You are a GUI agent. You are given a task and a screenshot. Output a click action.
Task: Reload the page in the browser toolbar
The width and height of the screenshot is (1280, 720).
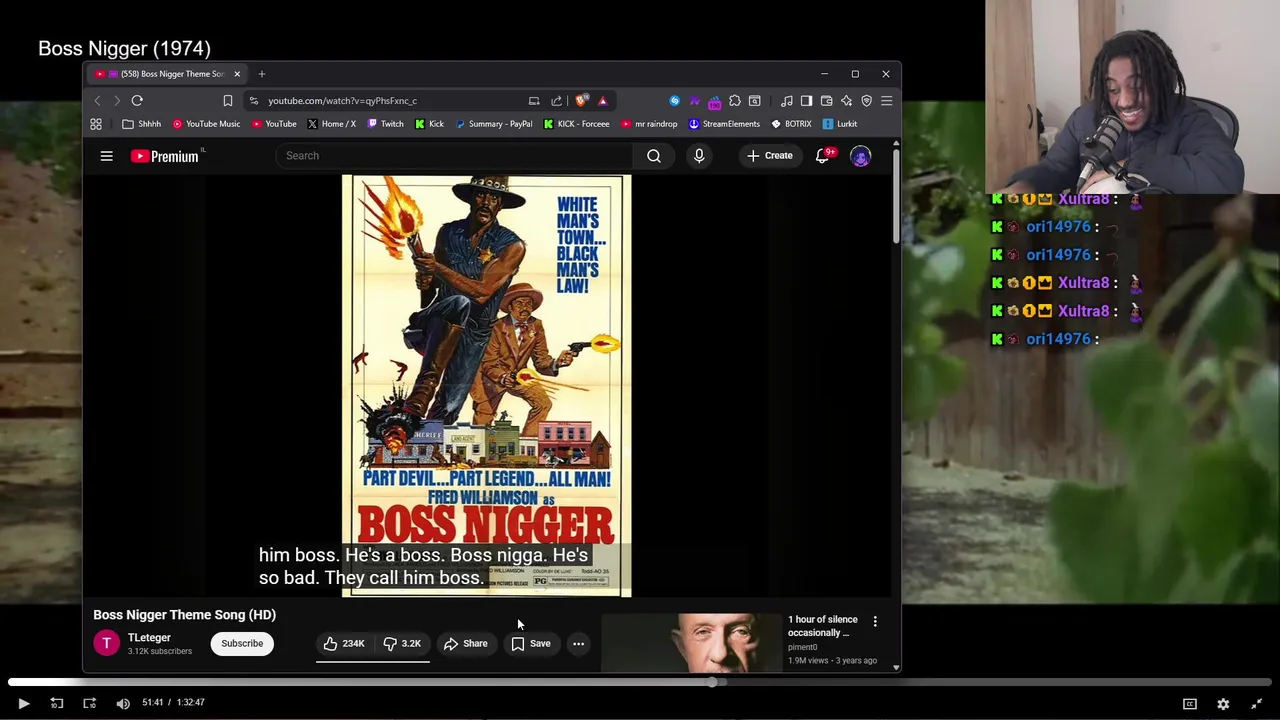[137, 101]
